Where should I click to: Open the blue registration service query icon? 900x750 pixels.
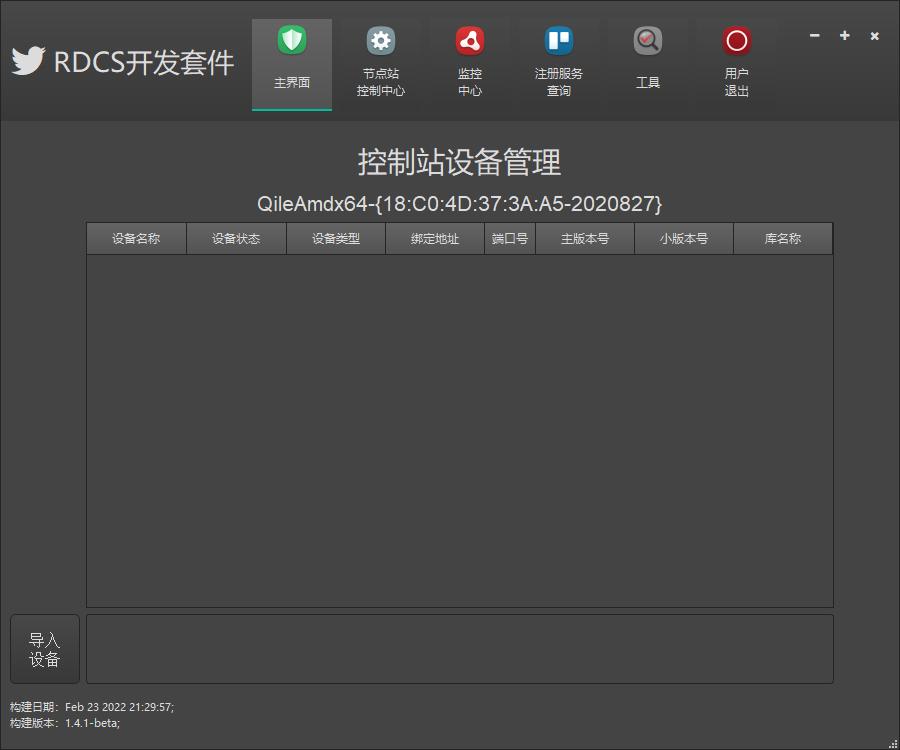pyautogui.click(x=559, y=42)
